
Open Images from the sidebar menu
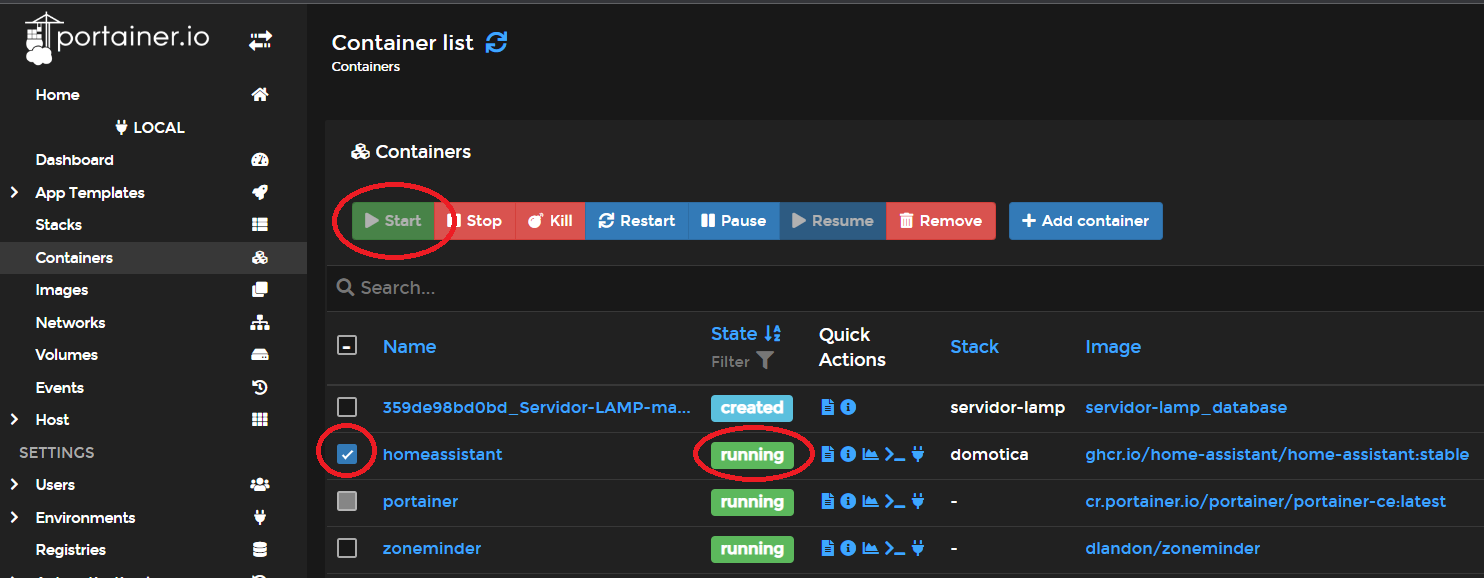[x=62, y=290]
